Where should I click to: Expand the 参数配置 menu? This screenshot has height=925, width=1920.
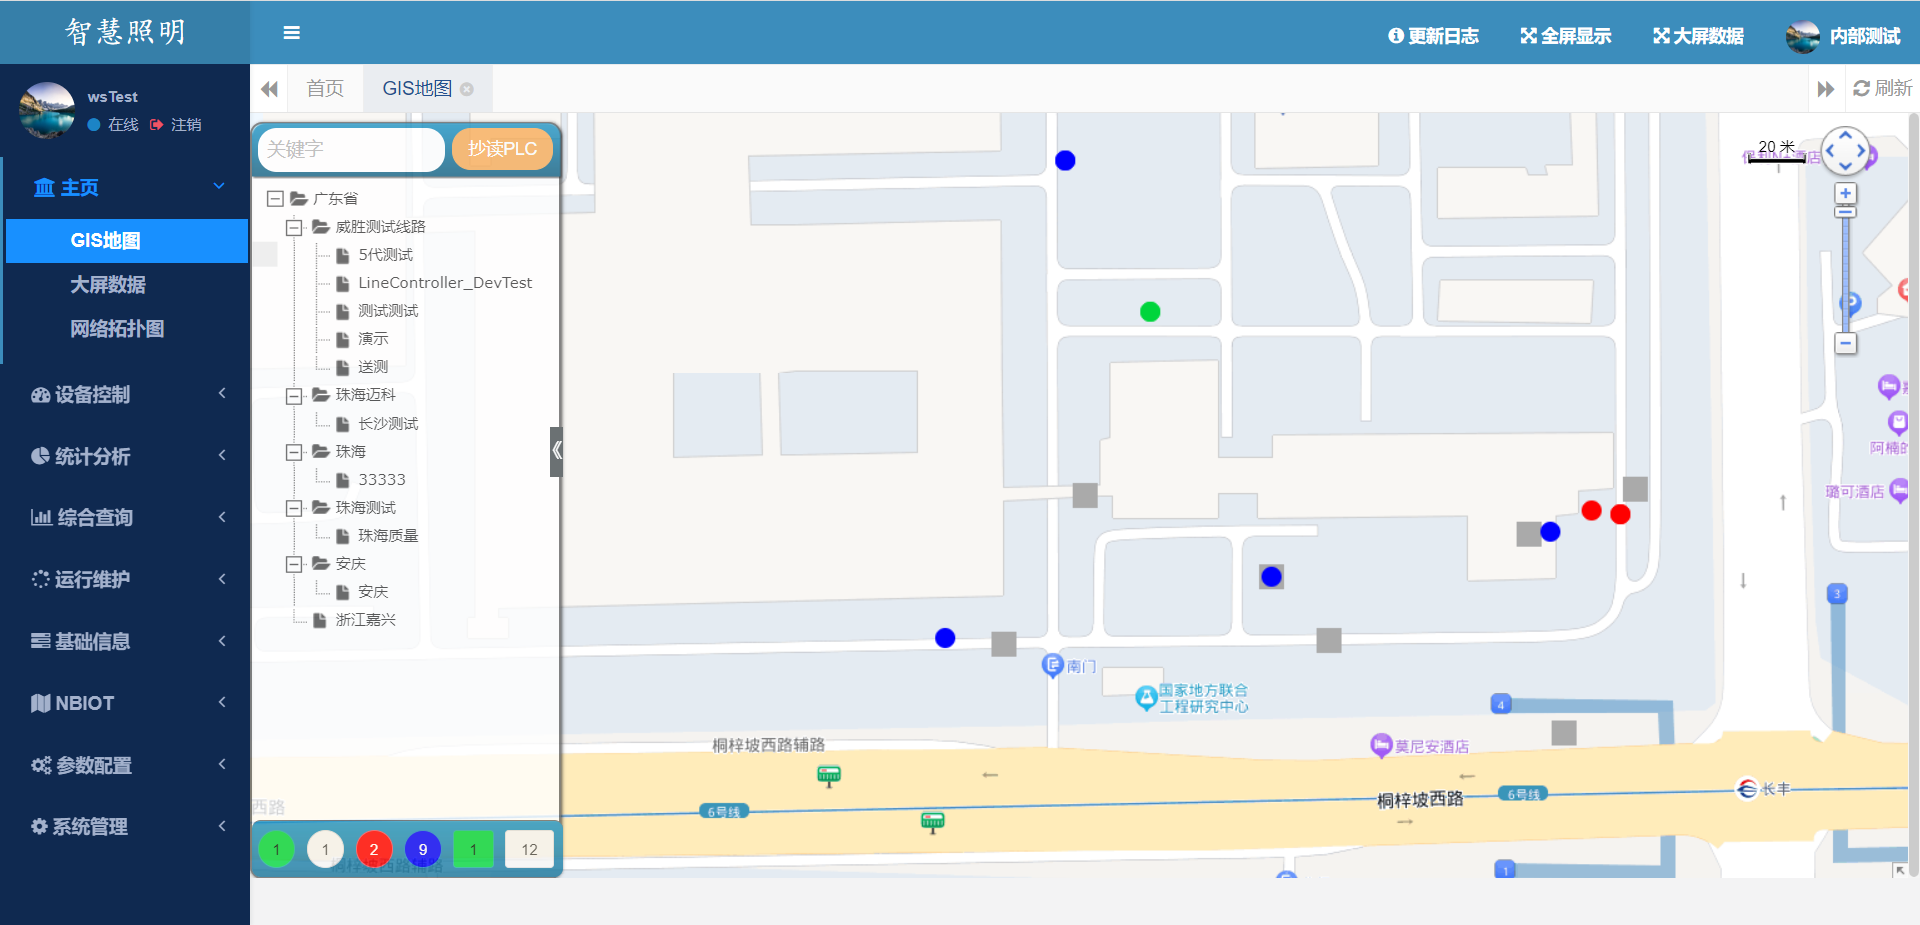coord(125,766)
